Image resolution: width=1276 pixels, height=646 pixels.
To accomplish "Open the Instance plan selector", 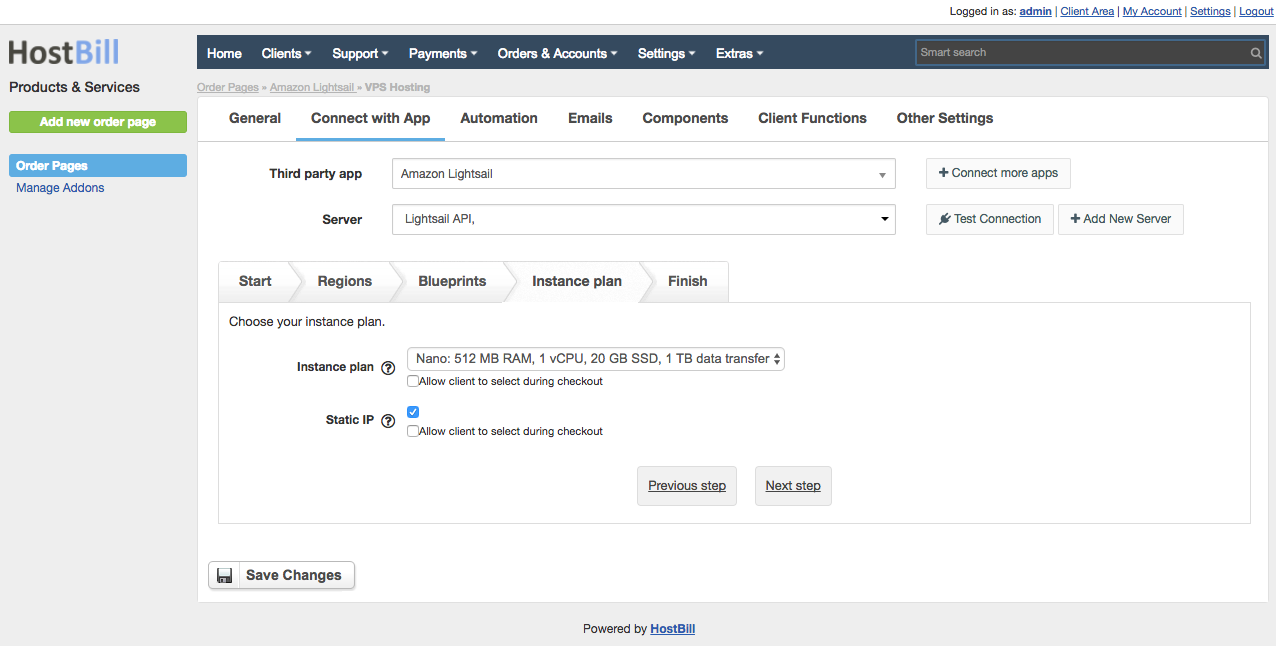I will click(x=595, y=358).
